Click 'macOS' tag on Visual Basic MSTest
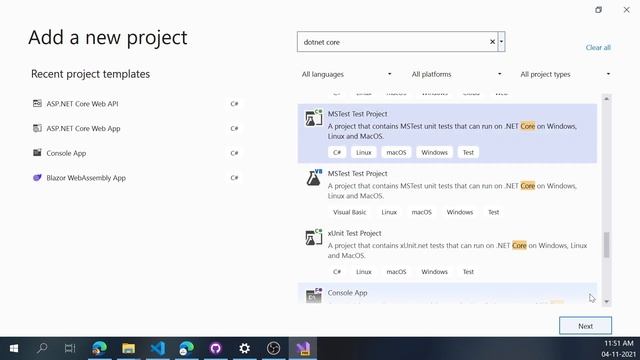The height and width of the screenshot is (360, 640). 421,212
